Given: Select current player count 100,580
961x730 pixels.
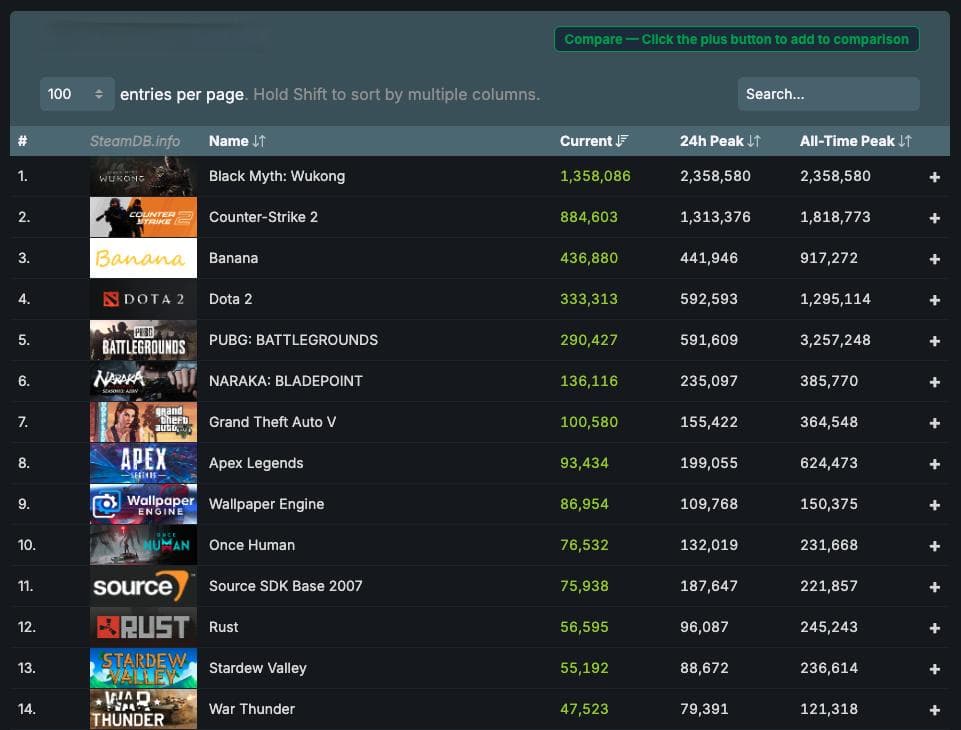Looking at the screenshot, I should (x=589, y=422).
